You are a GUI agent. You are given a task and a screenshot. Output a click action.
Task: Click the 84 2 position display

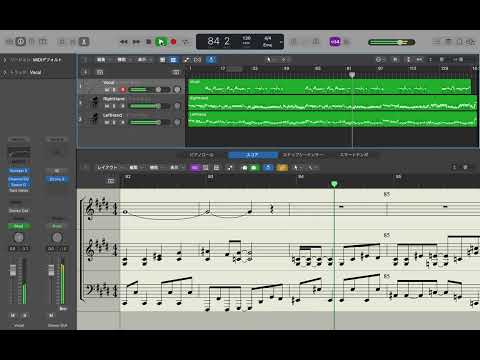[x=219, y=41]
